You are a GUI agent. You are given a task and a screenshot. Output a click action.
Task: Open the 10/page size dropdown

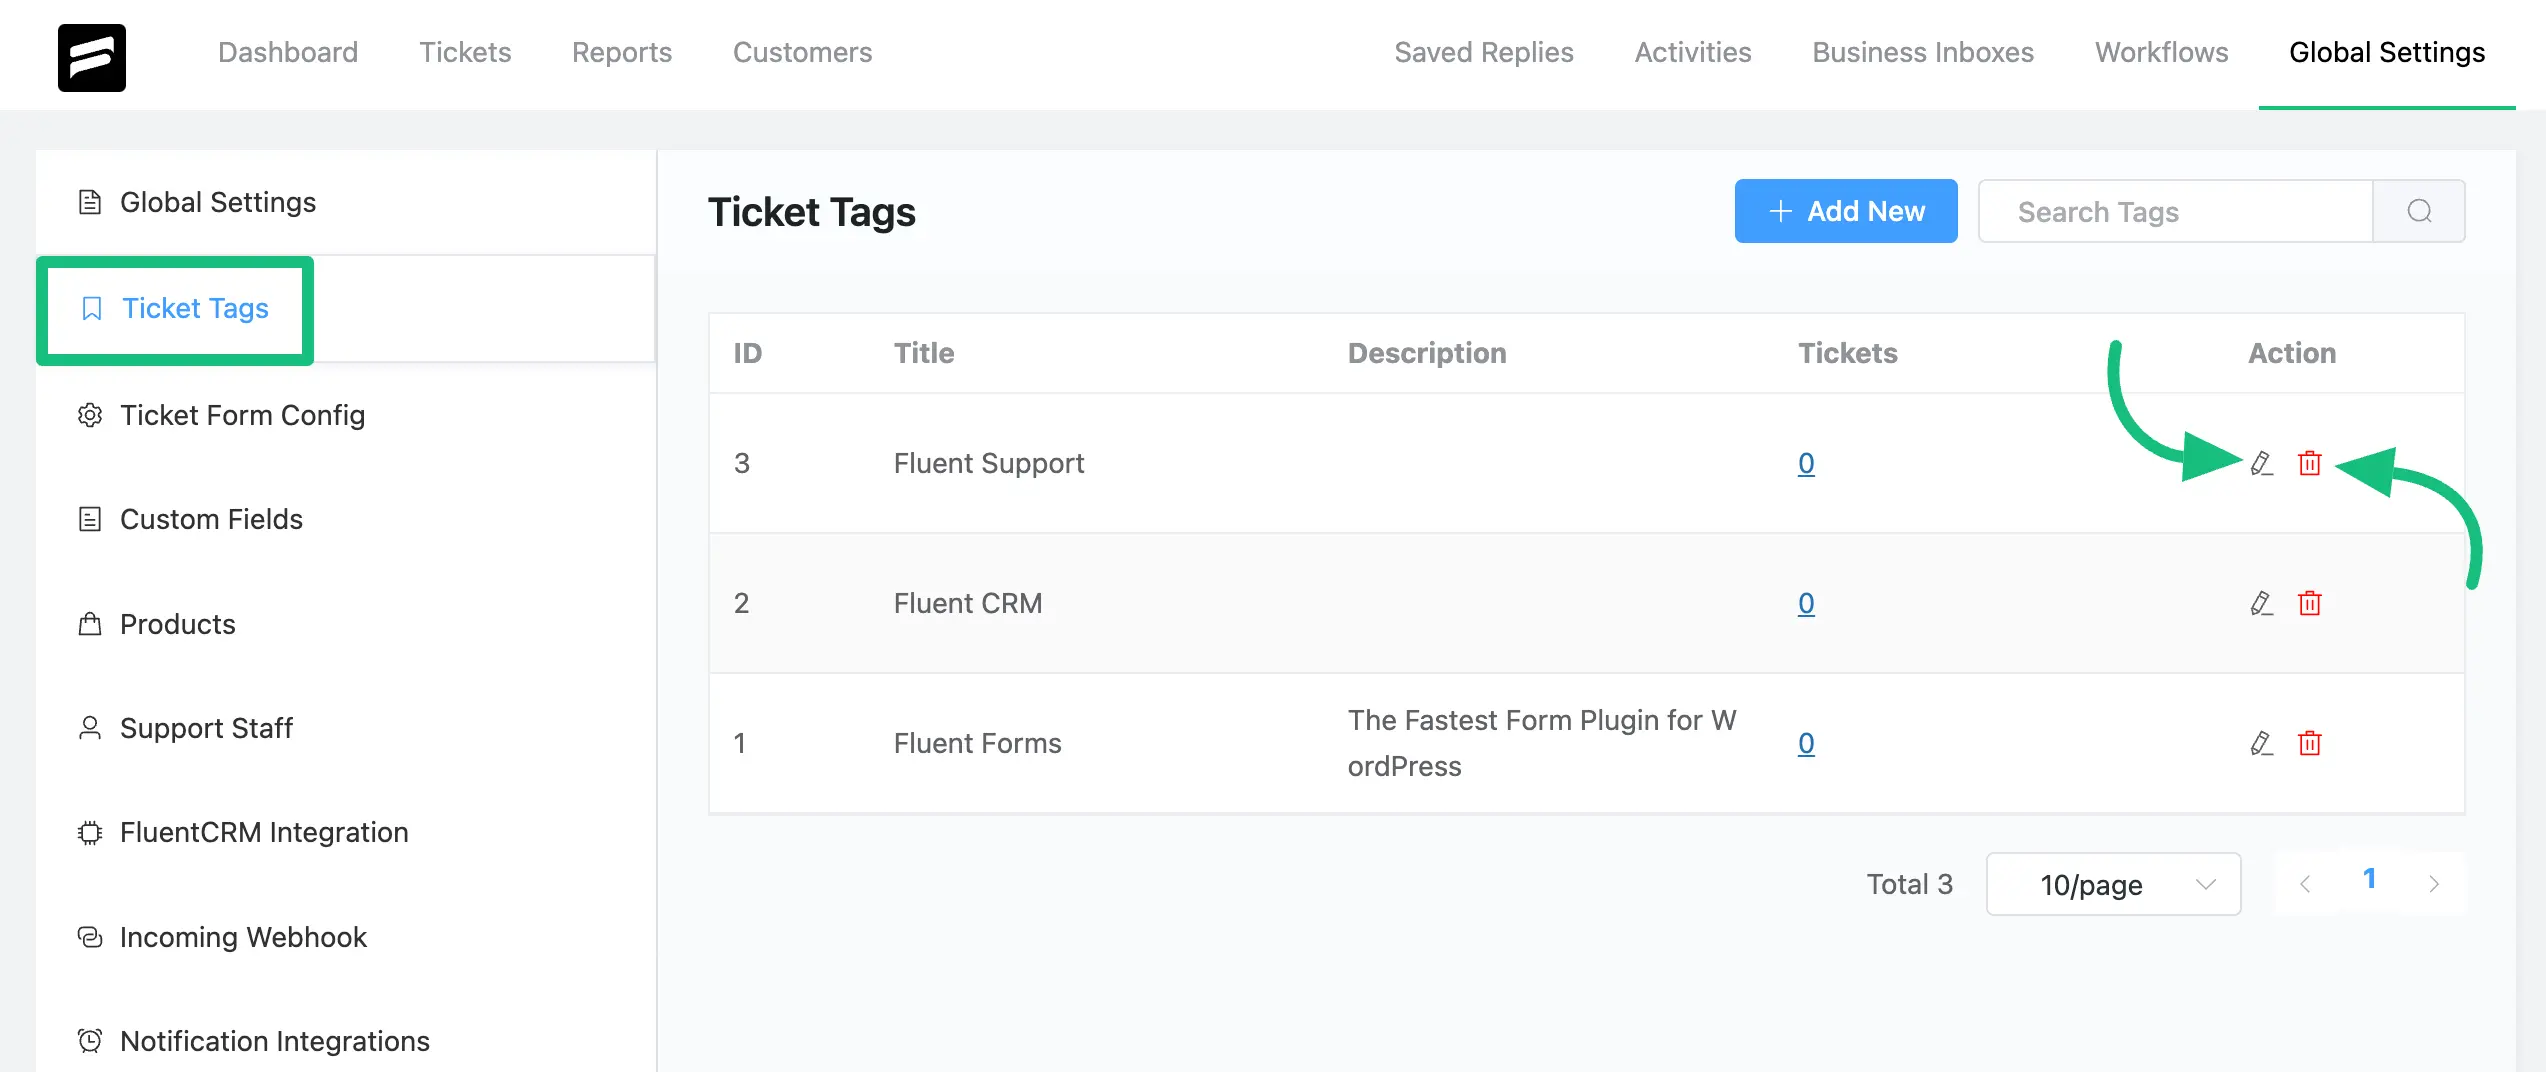[x=2113, y=884]
